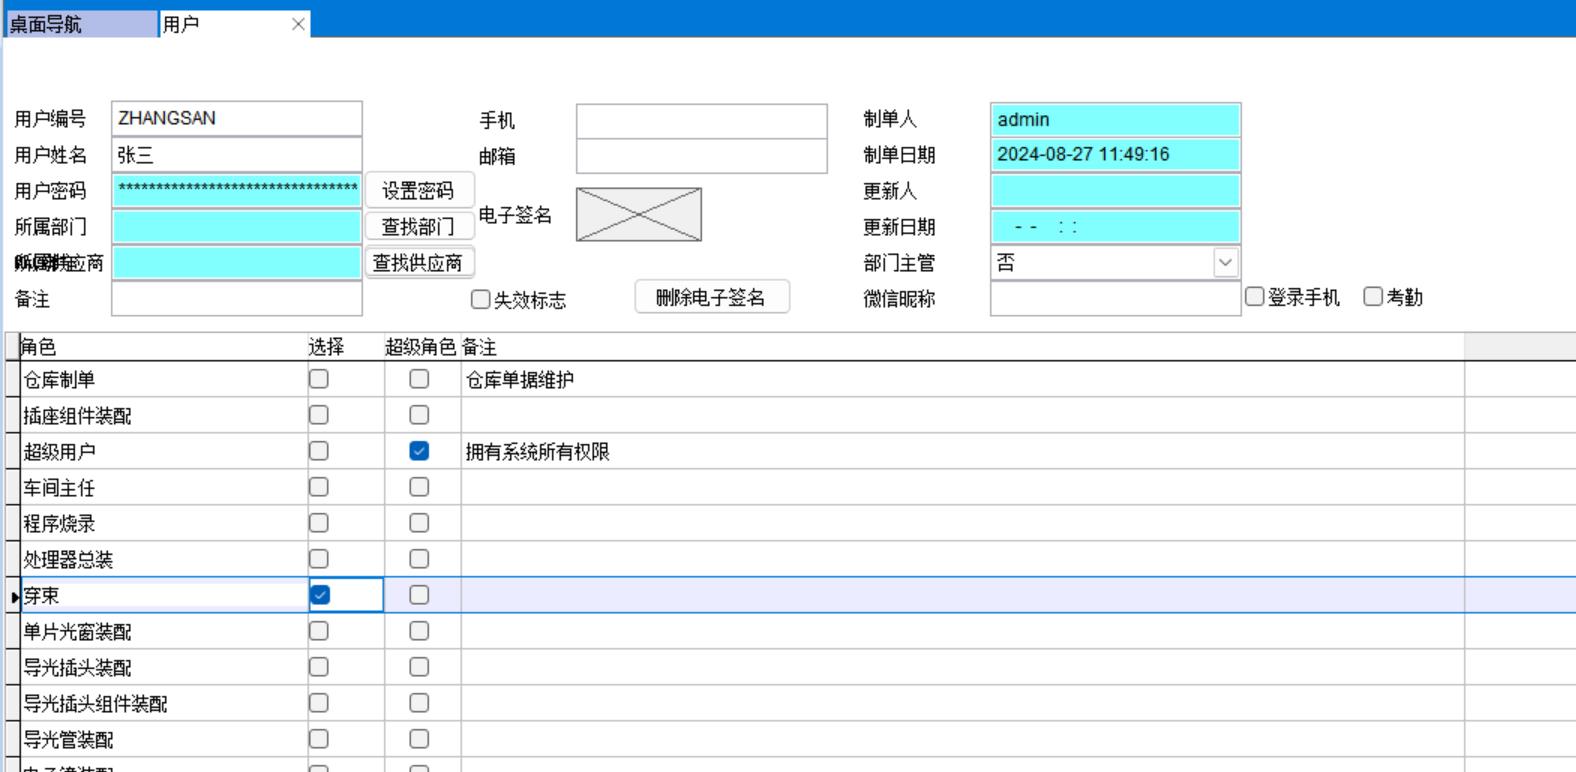The image size is (1576, 772).
Task: Click the 删除电子签名 button
Action: (711, 297)
